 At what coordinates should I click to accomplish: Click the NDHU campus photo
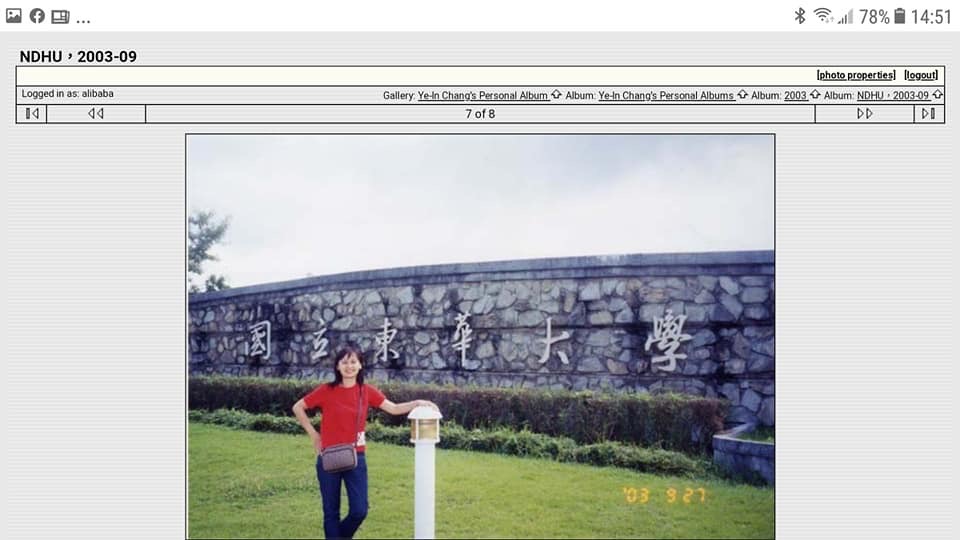coord(481,337)
